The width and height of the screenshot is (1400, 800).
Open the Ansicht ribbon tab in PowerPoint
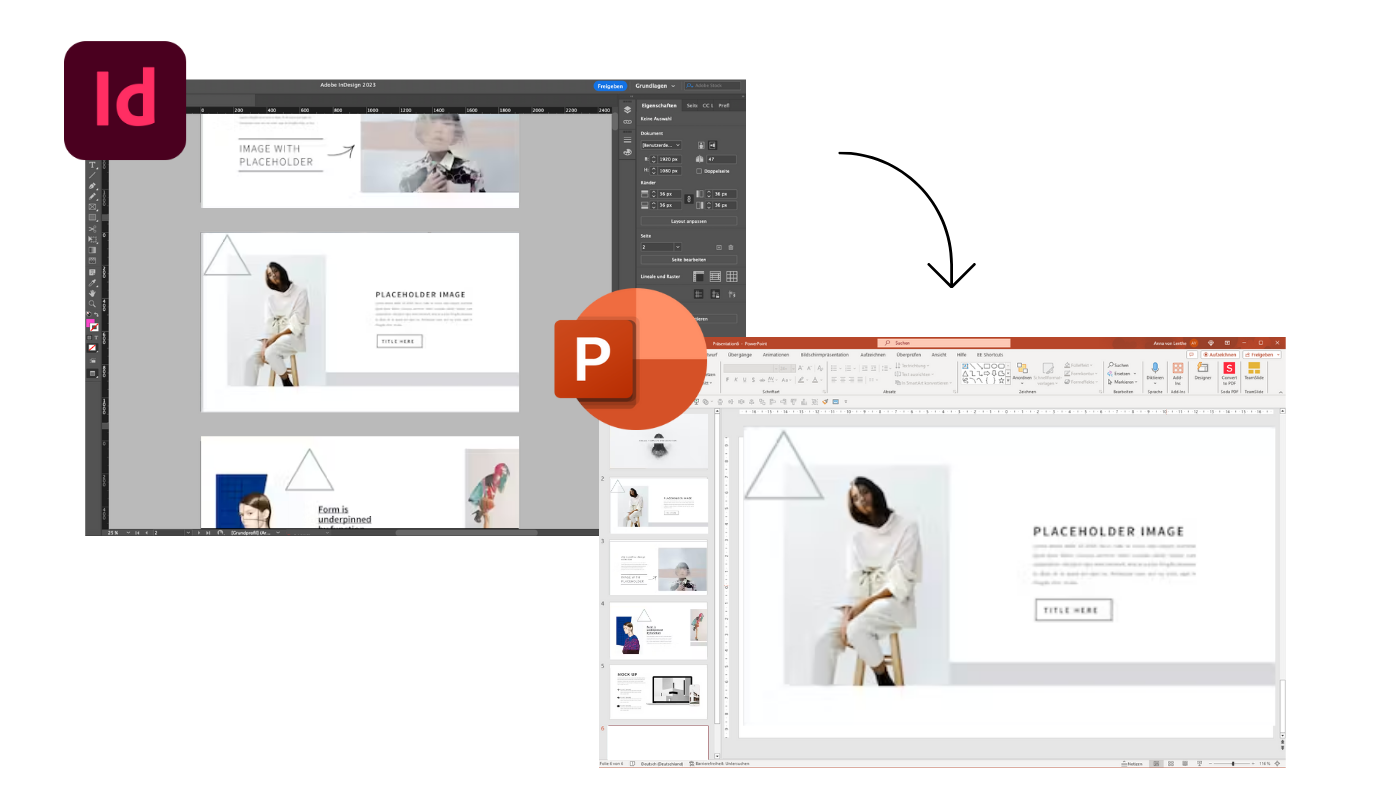(x=939, y=354)
